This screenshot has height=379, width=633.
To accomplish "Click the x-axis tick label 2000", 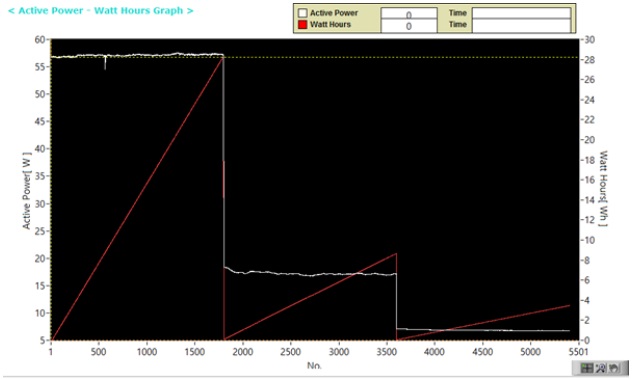I will (x=243, y=352).
